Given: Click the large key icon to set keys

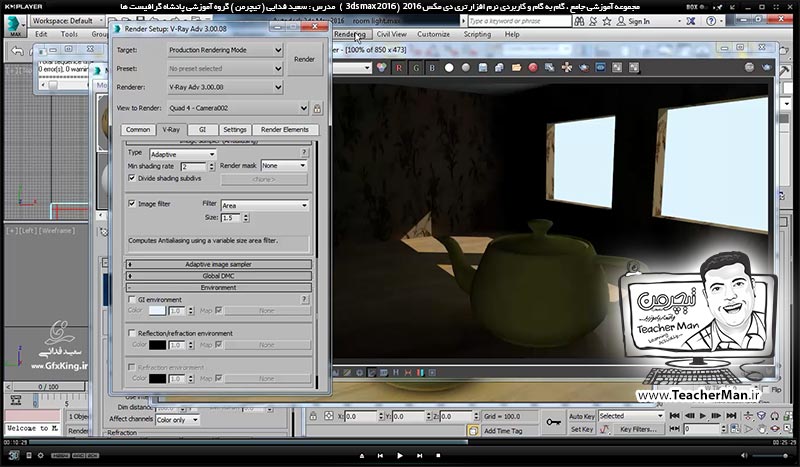Looking at the screenshot, I should [554, 422].
